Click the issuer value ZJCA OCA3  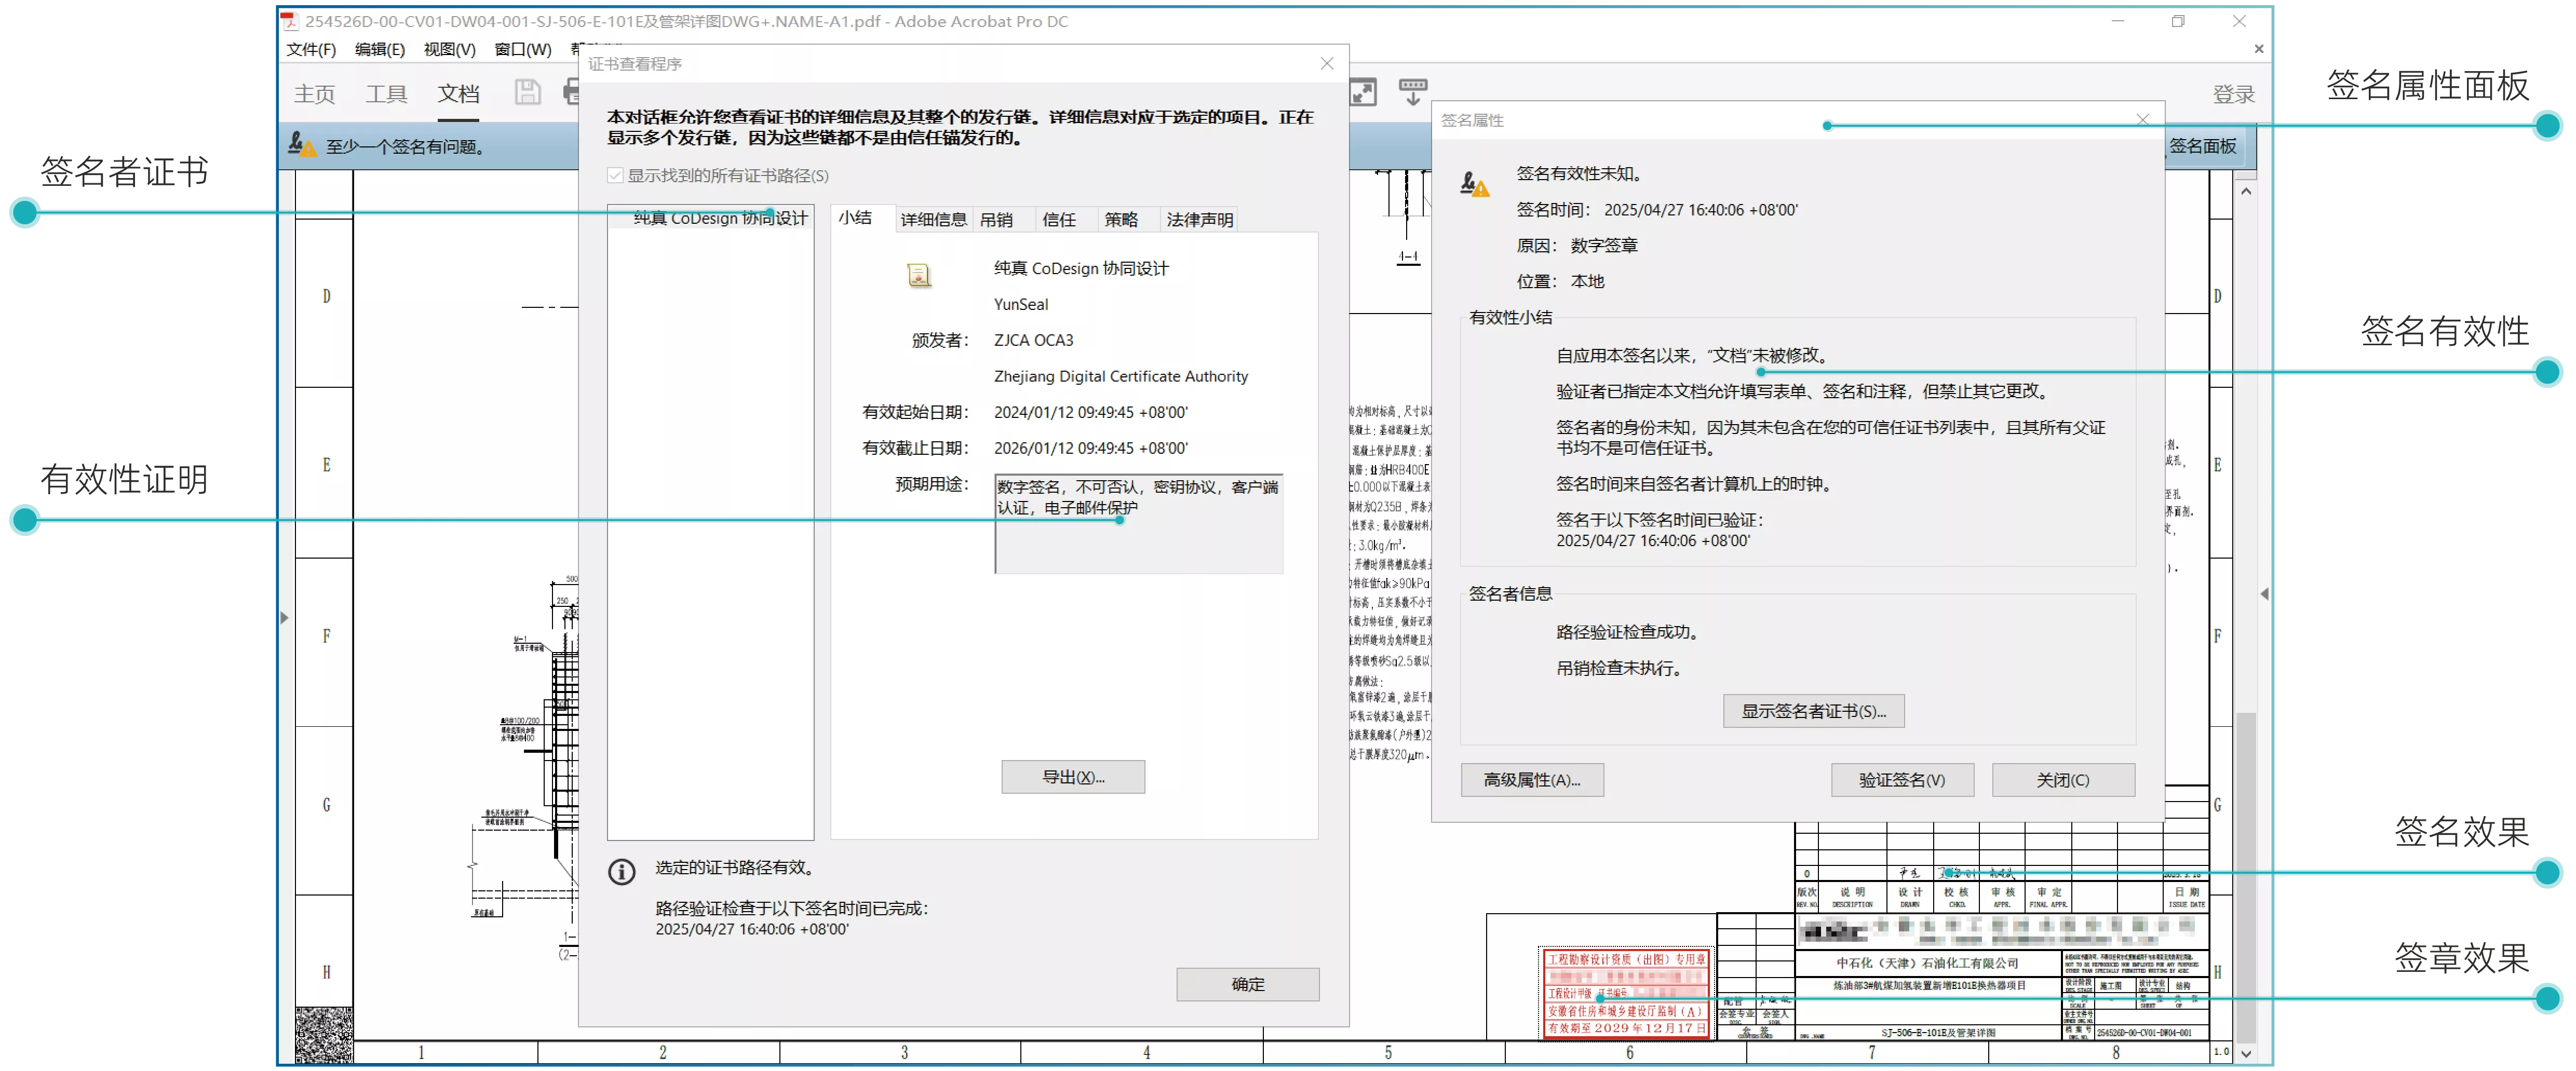[x=1033, y=340]
